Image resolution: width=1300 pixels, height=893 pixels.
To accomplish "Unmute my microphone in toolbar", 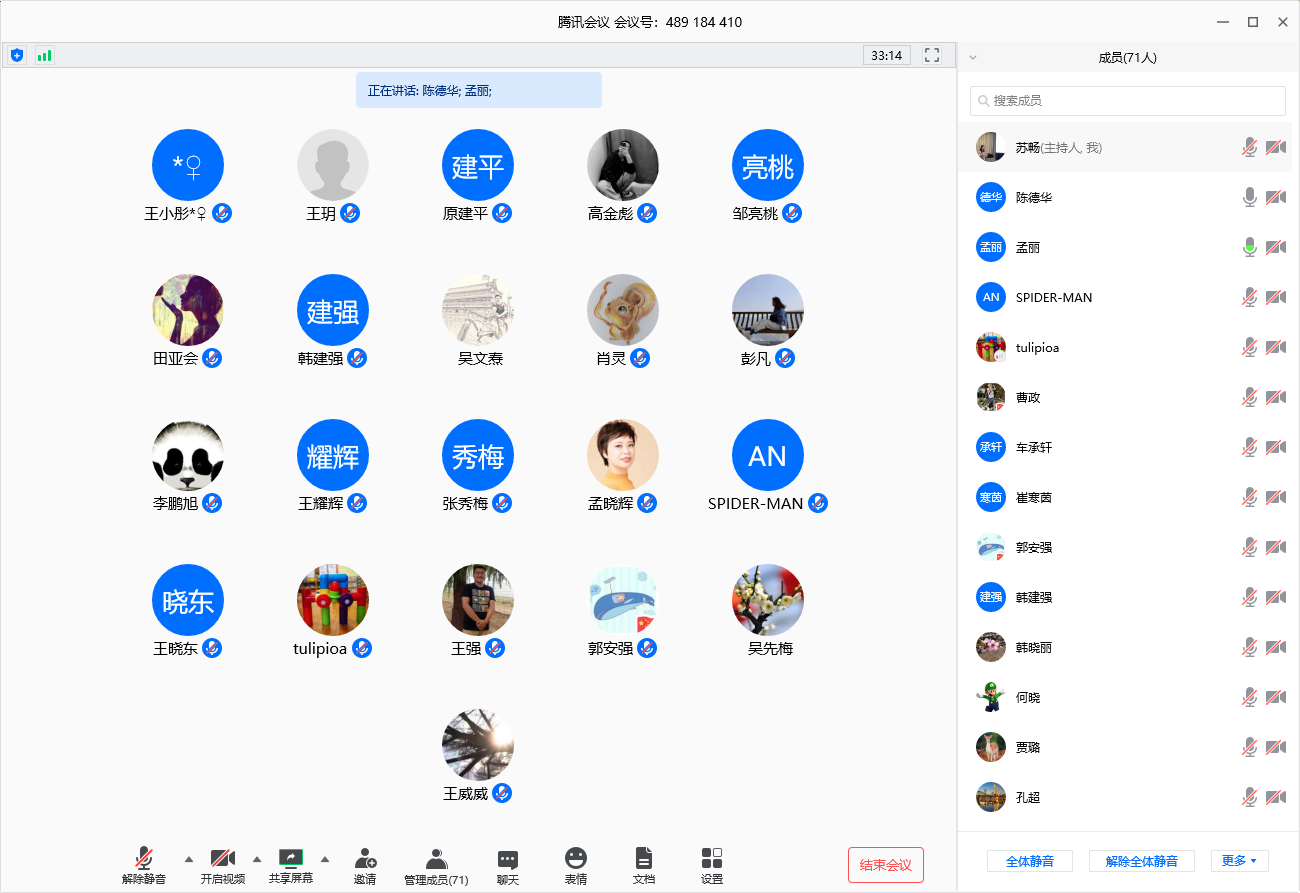I will (144, 859).
